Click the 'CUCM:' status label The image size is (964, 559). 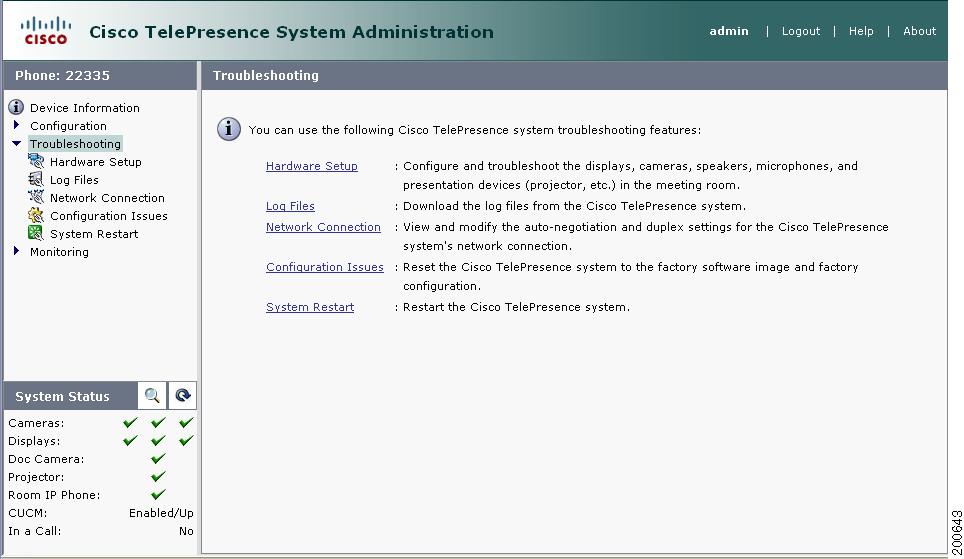[28, 513]
